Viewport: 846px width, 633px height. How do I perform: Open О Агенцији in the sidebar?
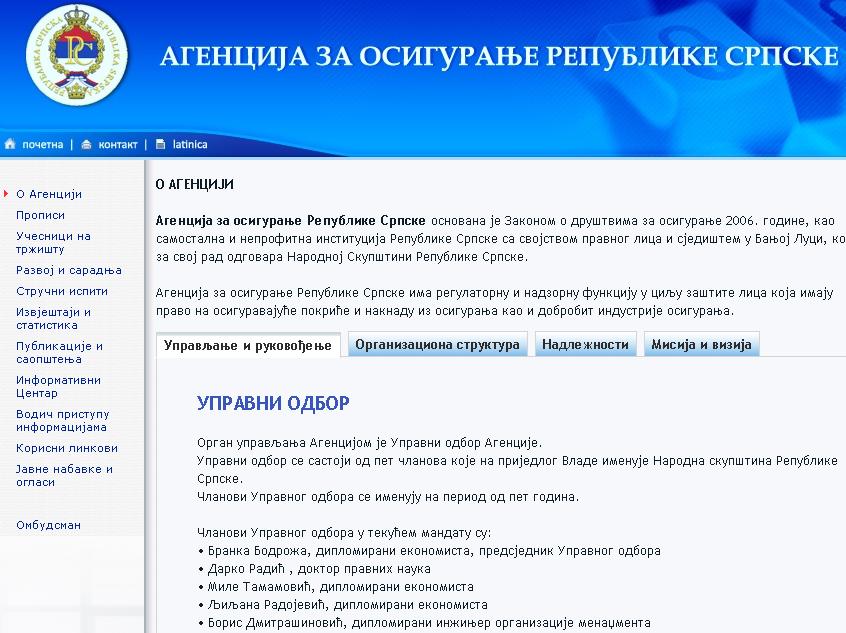coord(49,194)
